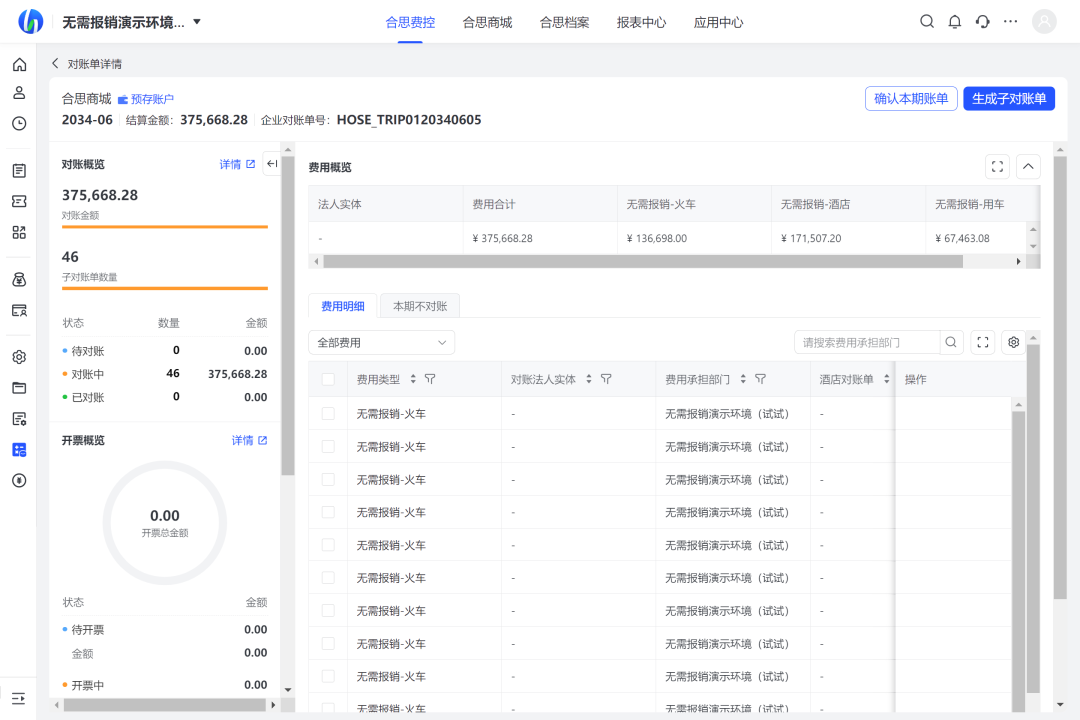
Task: Click the 合思 logo at top left
Action: pyautogui.click(x=30, y=21)
